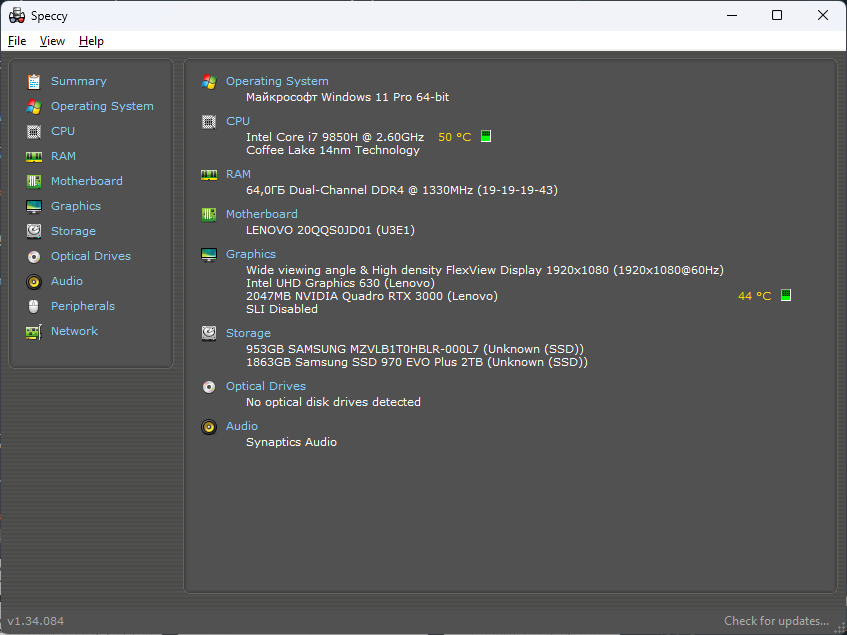Click the Samsung SSD 970 EVO Plus line
Viewport: 847px width, 635px height.
[416, 362]
